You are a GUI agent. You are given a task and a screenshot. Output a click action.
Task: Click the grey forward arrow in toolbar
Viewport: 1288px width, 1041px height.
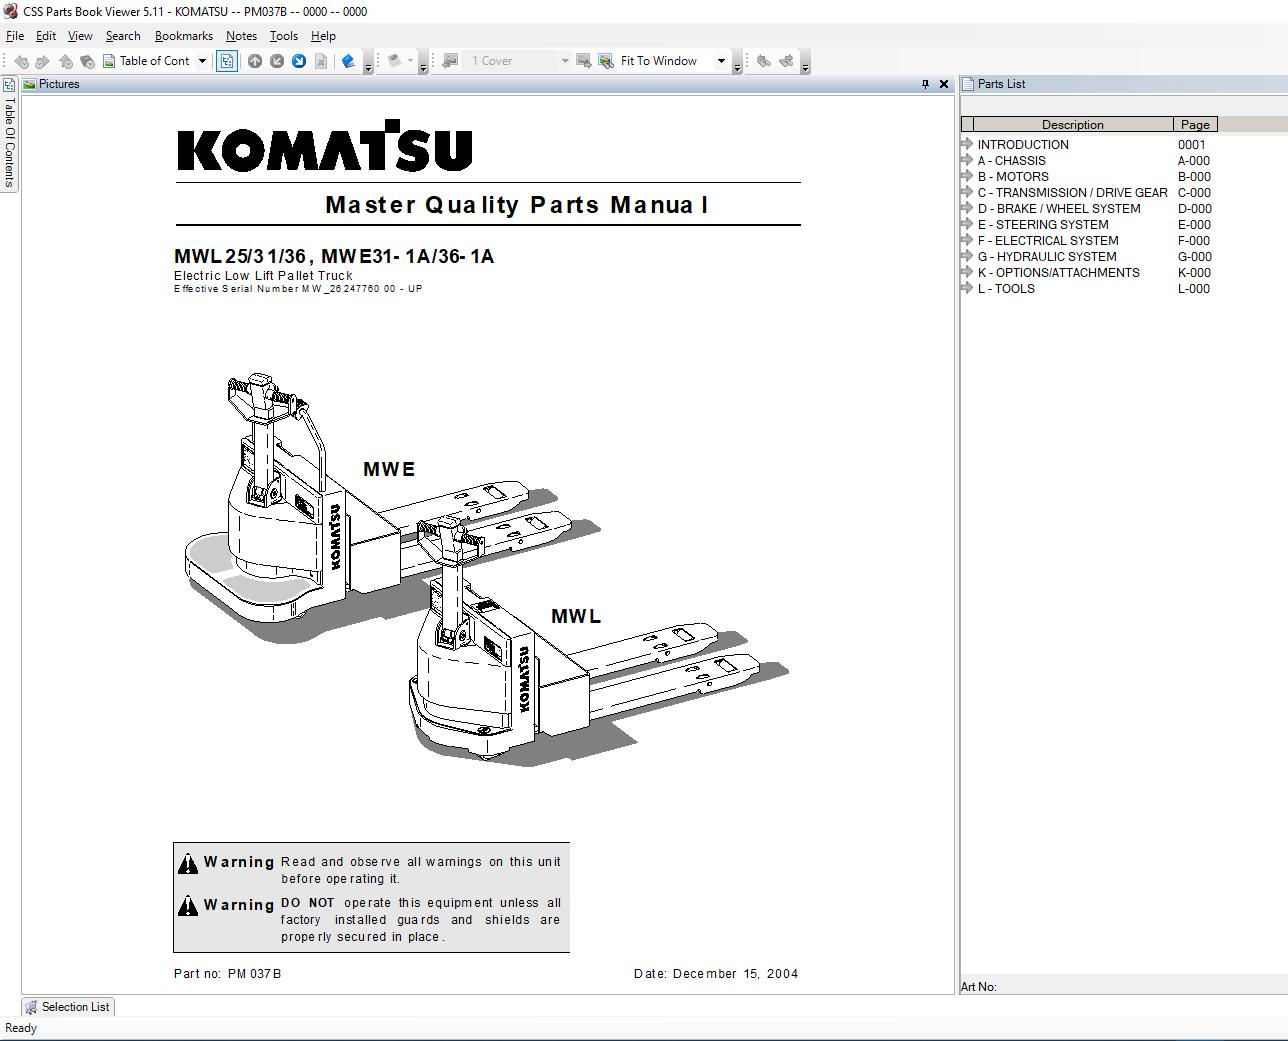(x=42, y=61)
